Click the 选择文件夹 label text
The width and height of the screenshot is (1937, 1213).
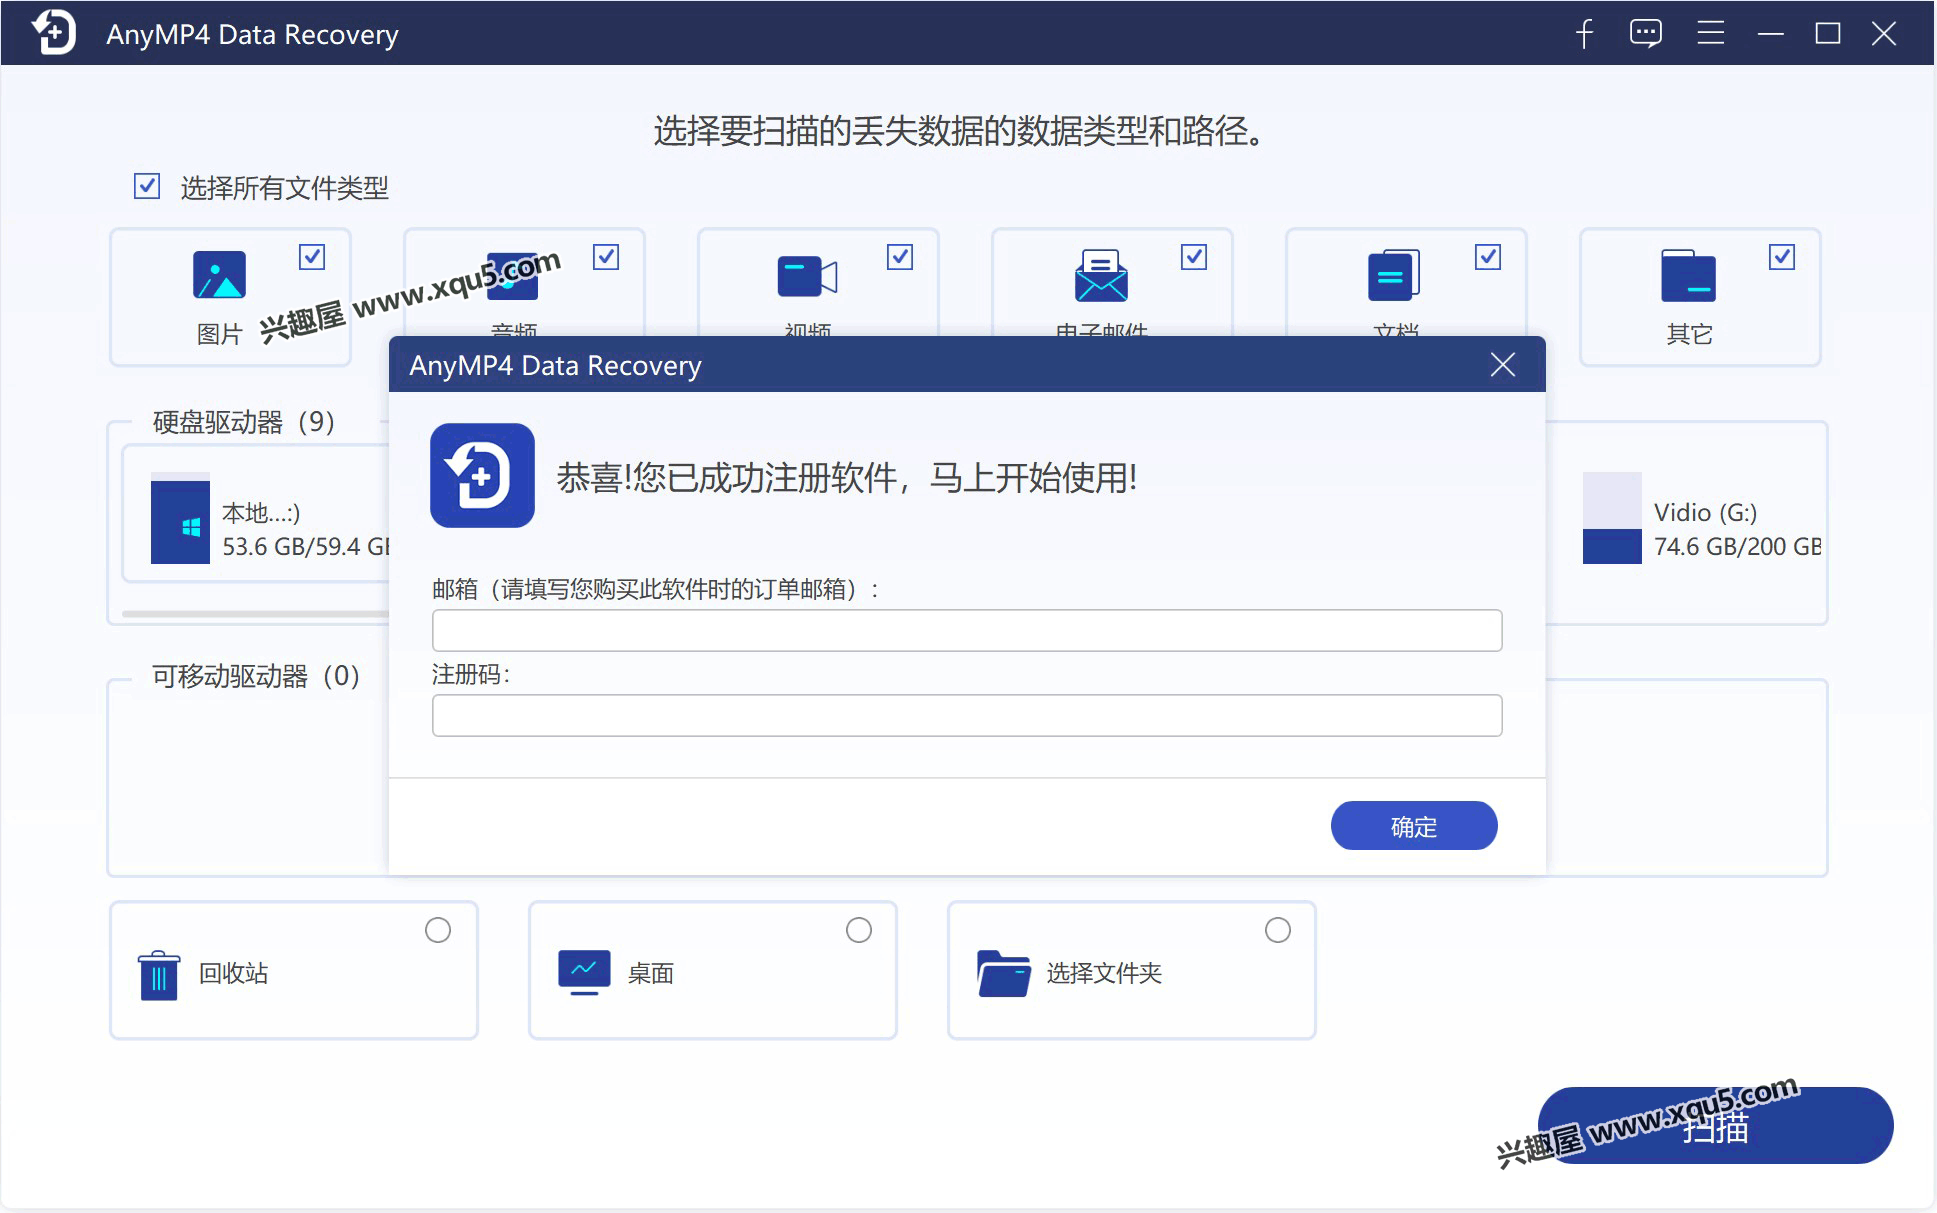coord(1104,973)
